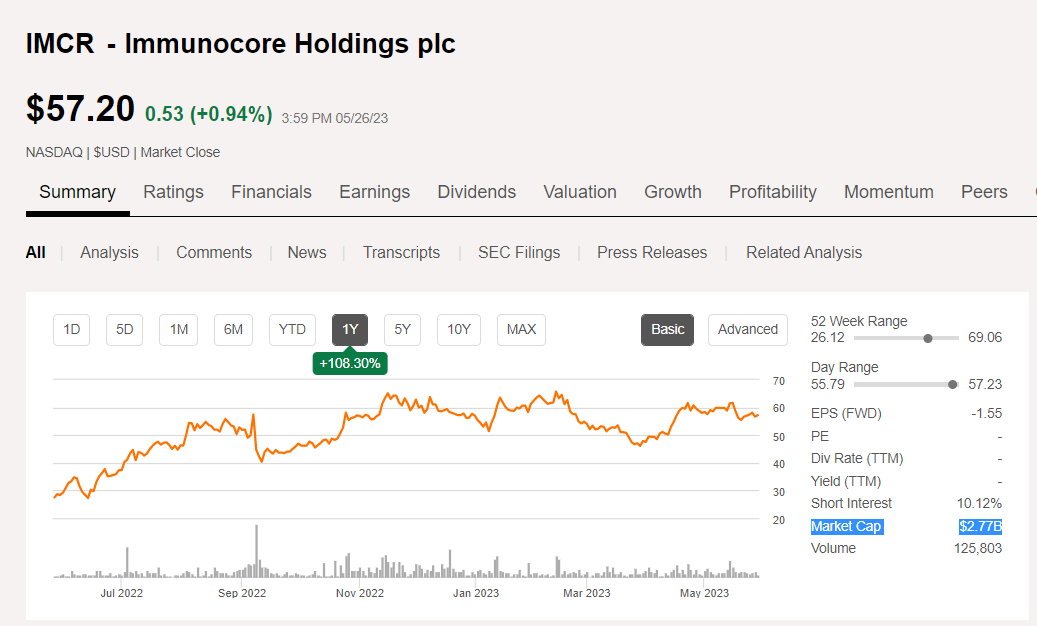View Press Releases

652,253
